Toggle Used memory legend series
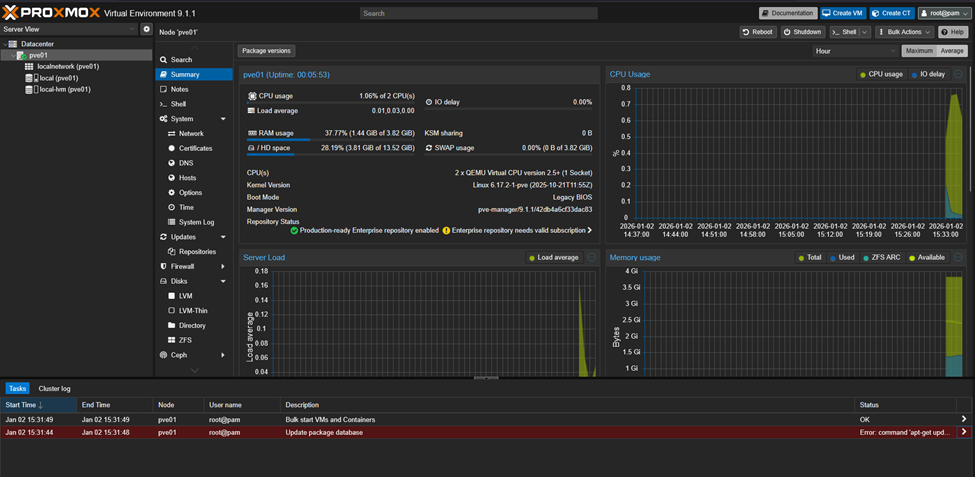This screenshot has width=975, height=477. [x=841, y=257]
